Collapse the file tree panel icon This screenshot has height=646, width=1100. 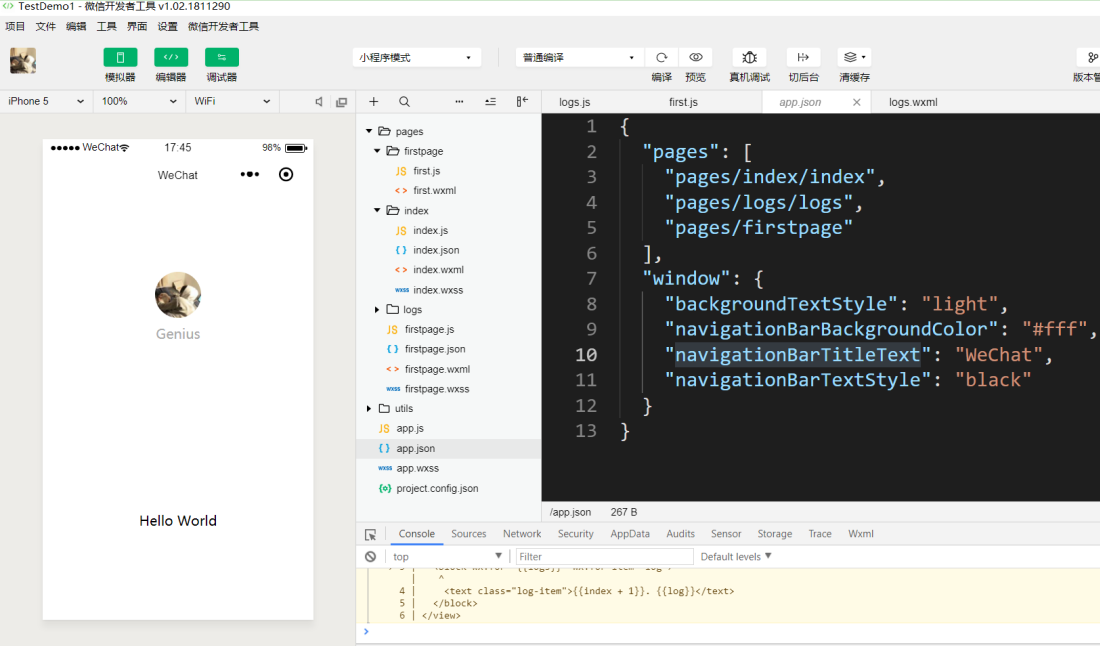(522, 102)
